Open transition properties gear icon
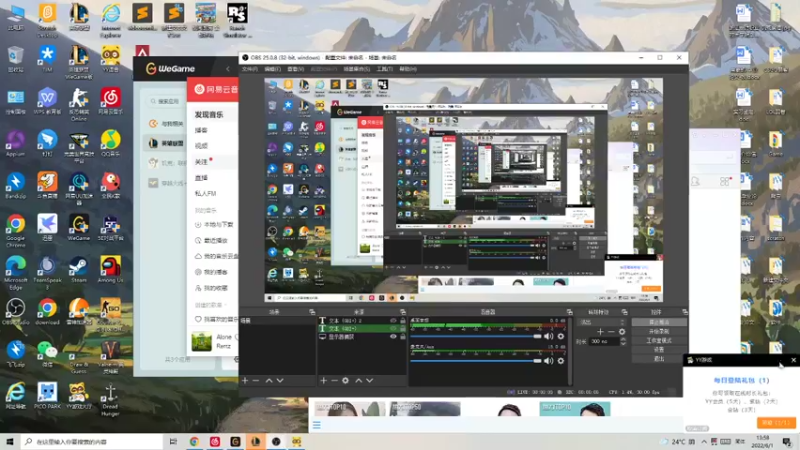The image size is (800, 450). pos(622,332)
